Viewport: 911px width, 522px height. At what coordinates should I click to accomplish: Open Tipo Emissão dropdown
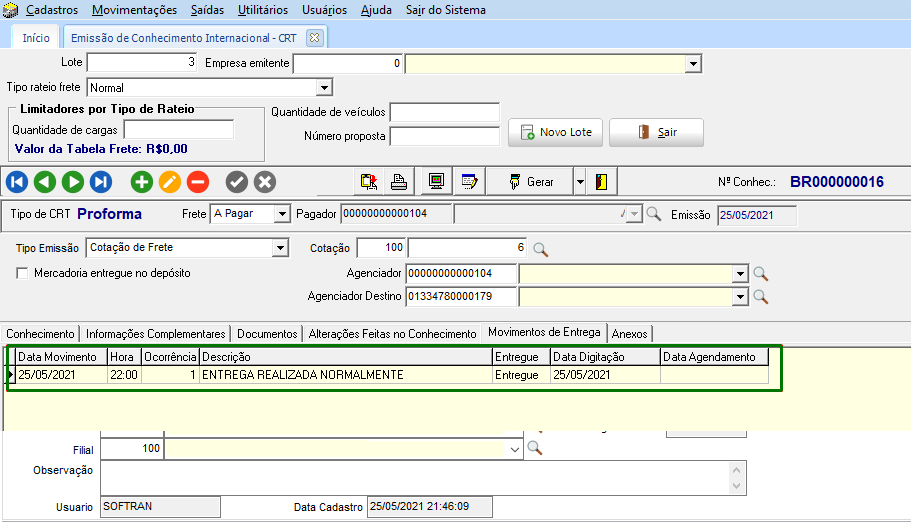[x=280, y=248]
